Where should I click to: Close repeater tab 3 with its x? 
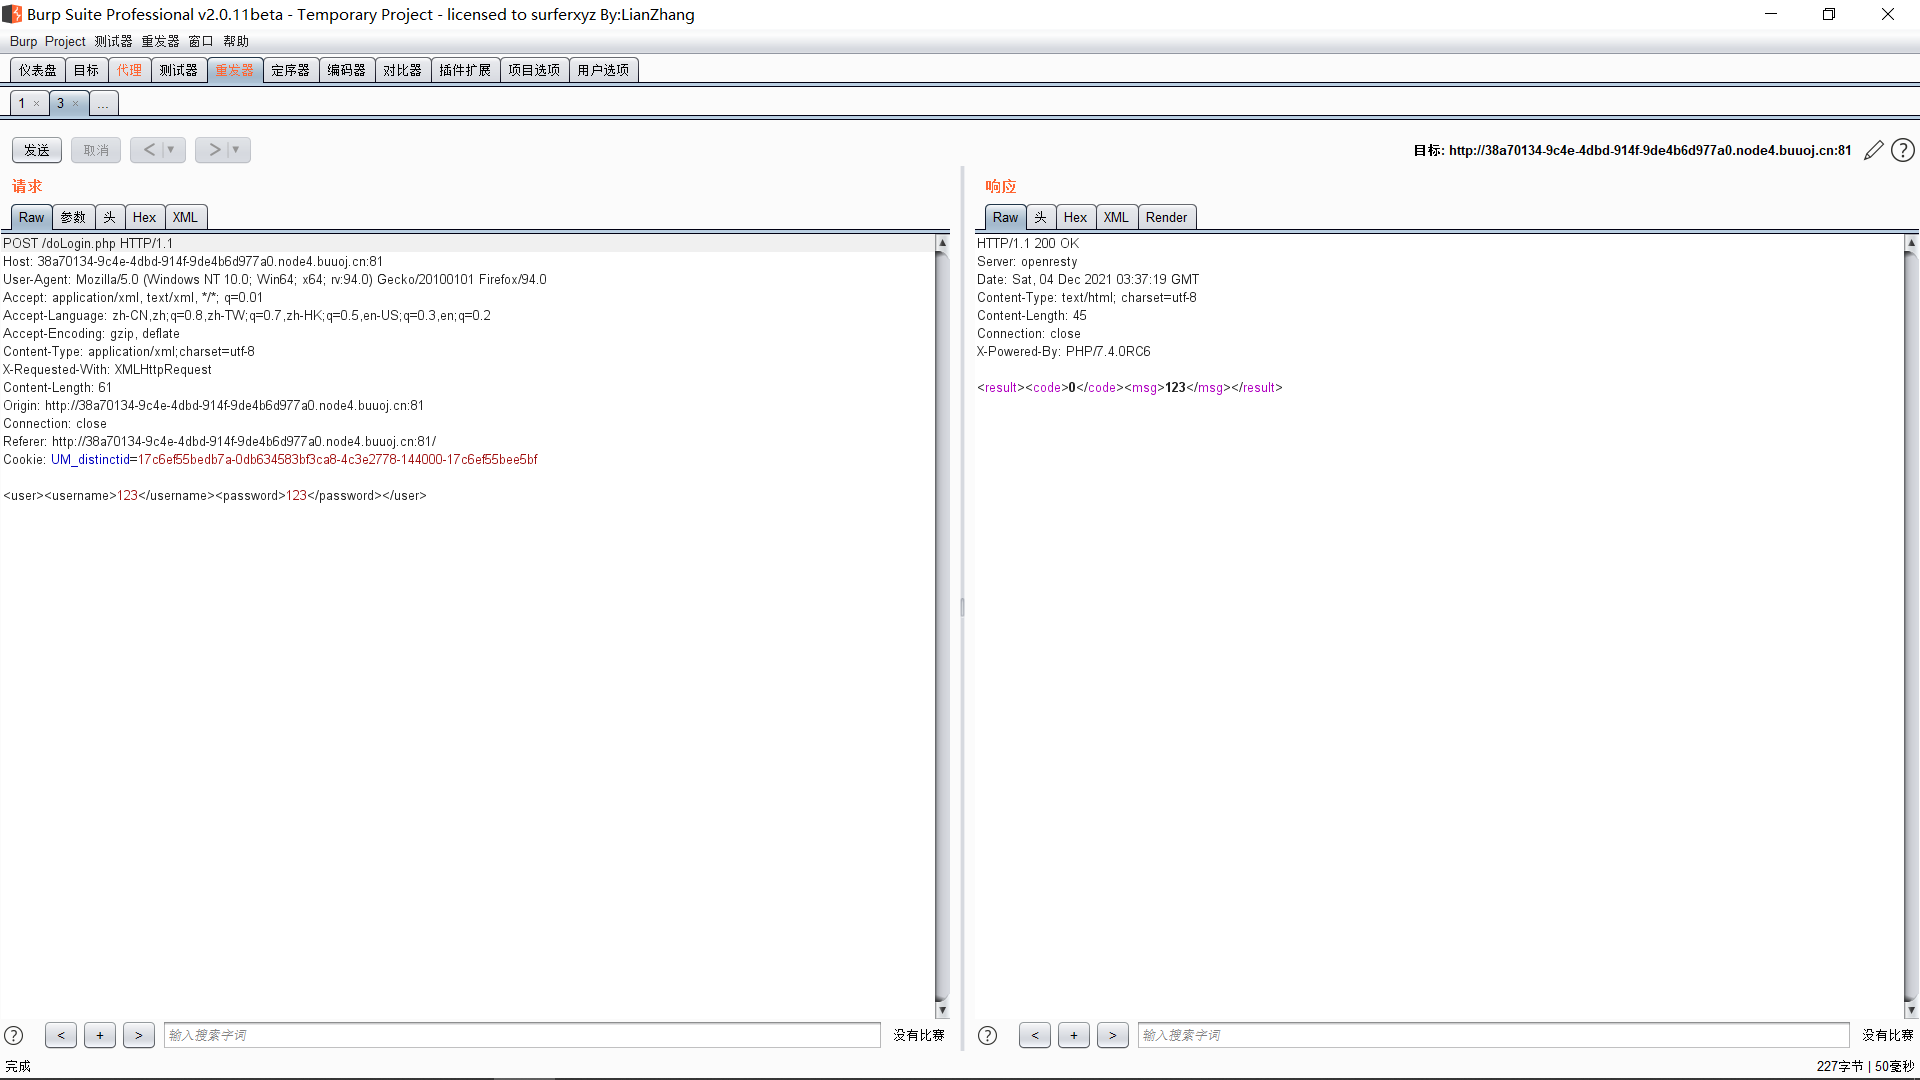click(75, 104)
